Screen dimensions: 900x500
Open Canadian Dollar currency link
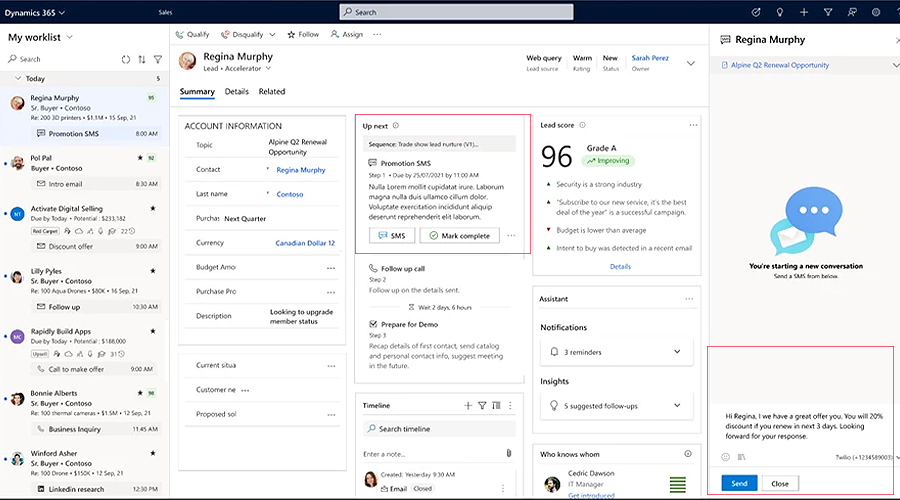coord(305,243)
